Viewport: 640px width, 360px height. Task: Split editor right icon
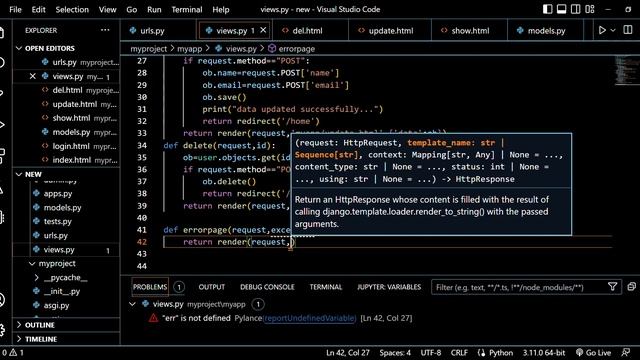(x=628, y=30)
